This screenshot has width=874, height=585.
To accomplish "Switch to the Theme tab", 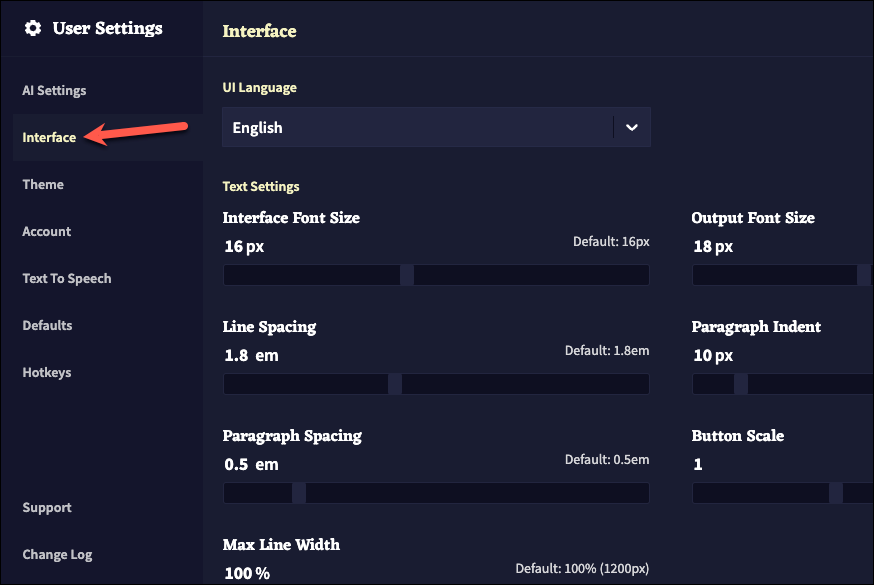I will 43,184.
